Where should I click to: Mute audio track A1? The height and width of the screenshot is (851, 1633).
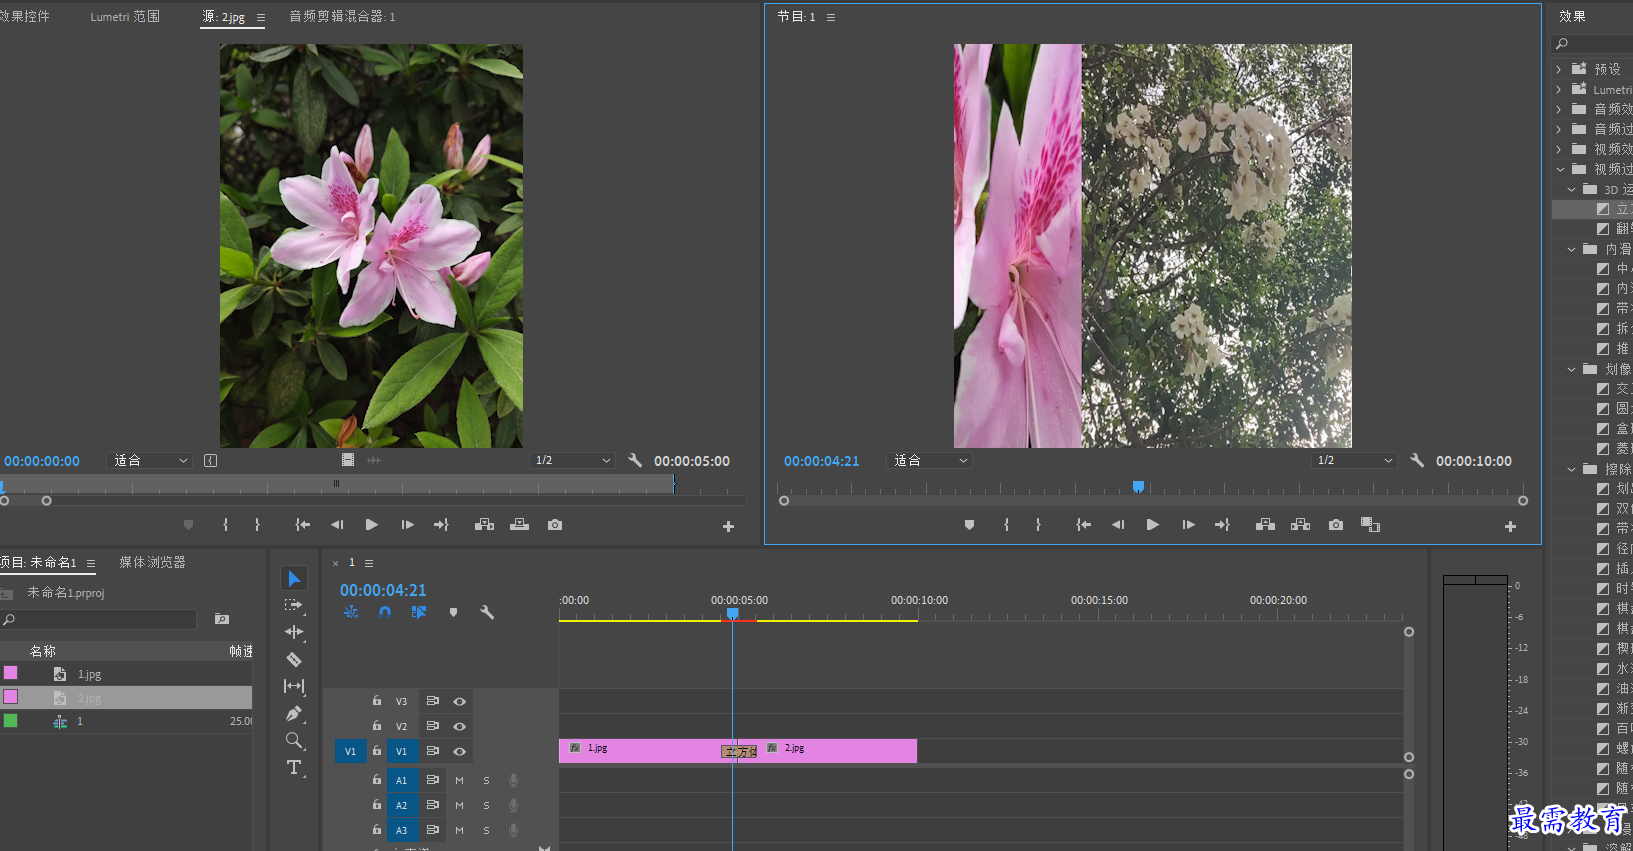(459, 780)
